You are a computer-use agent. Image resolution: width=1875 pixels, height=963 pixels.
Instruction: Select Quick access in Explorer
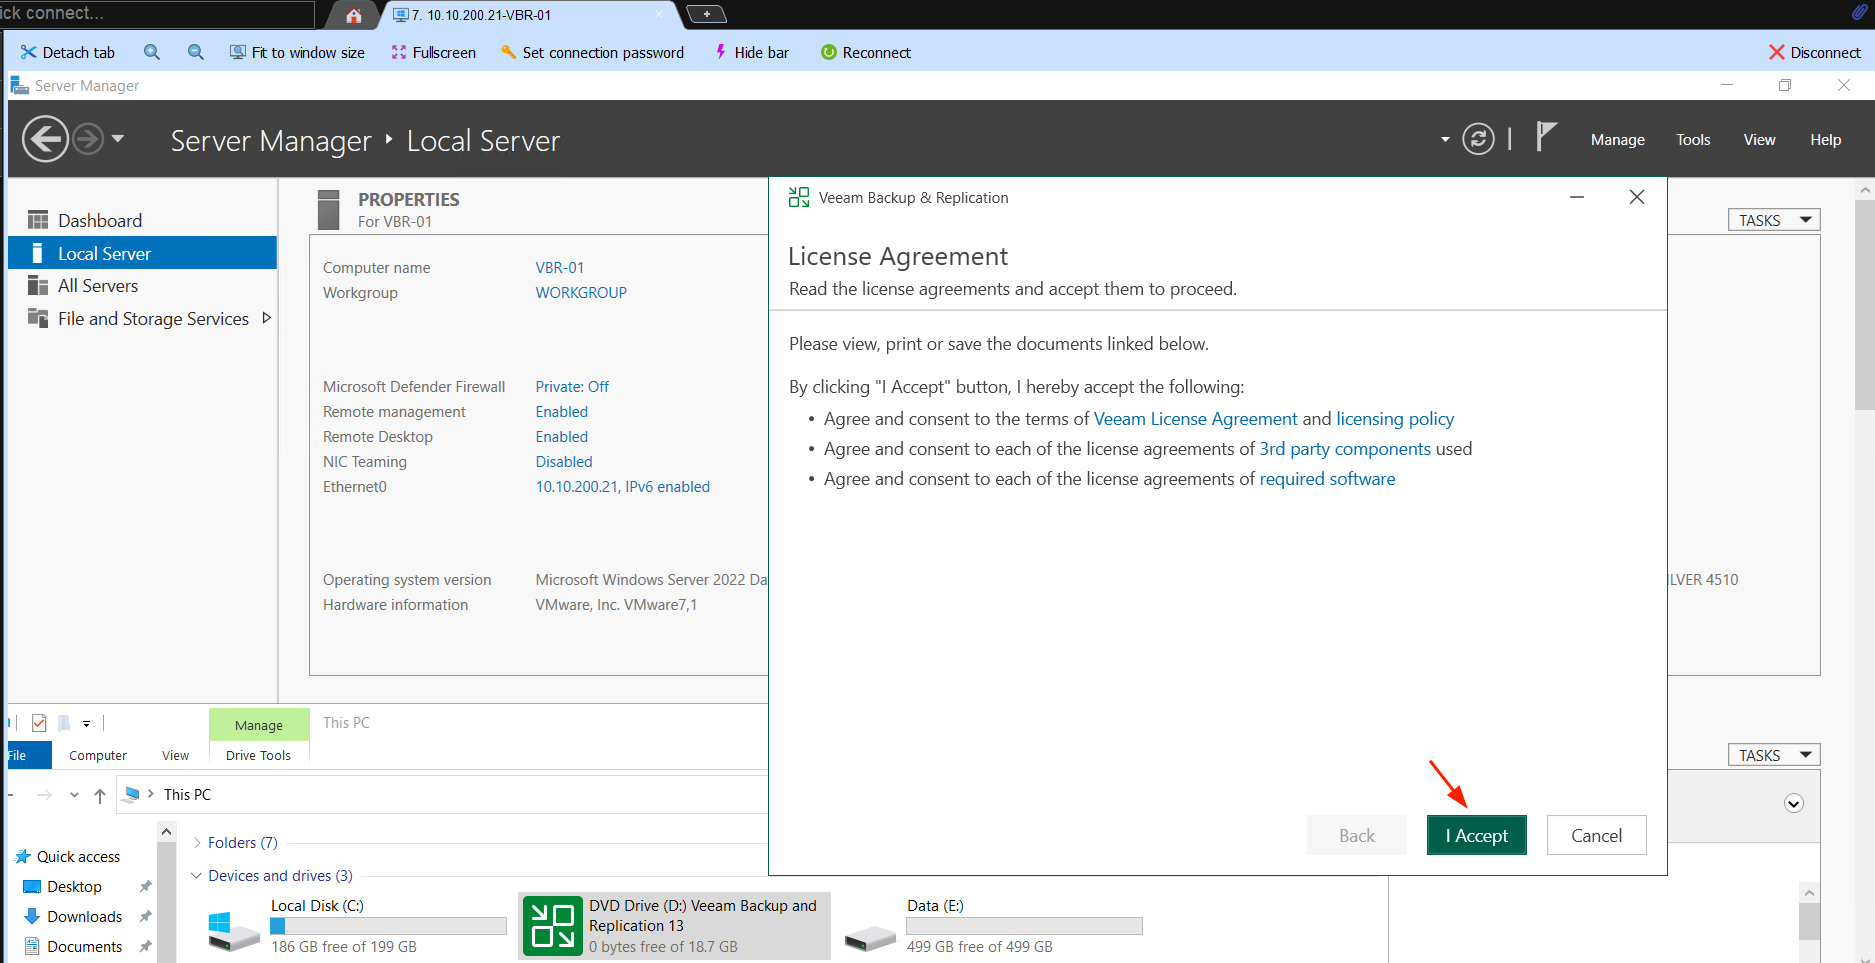pyautogui.click(x=78, y=857)
